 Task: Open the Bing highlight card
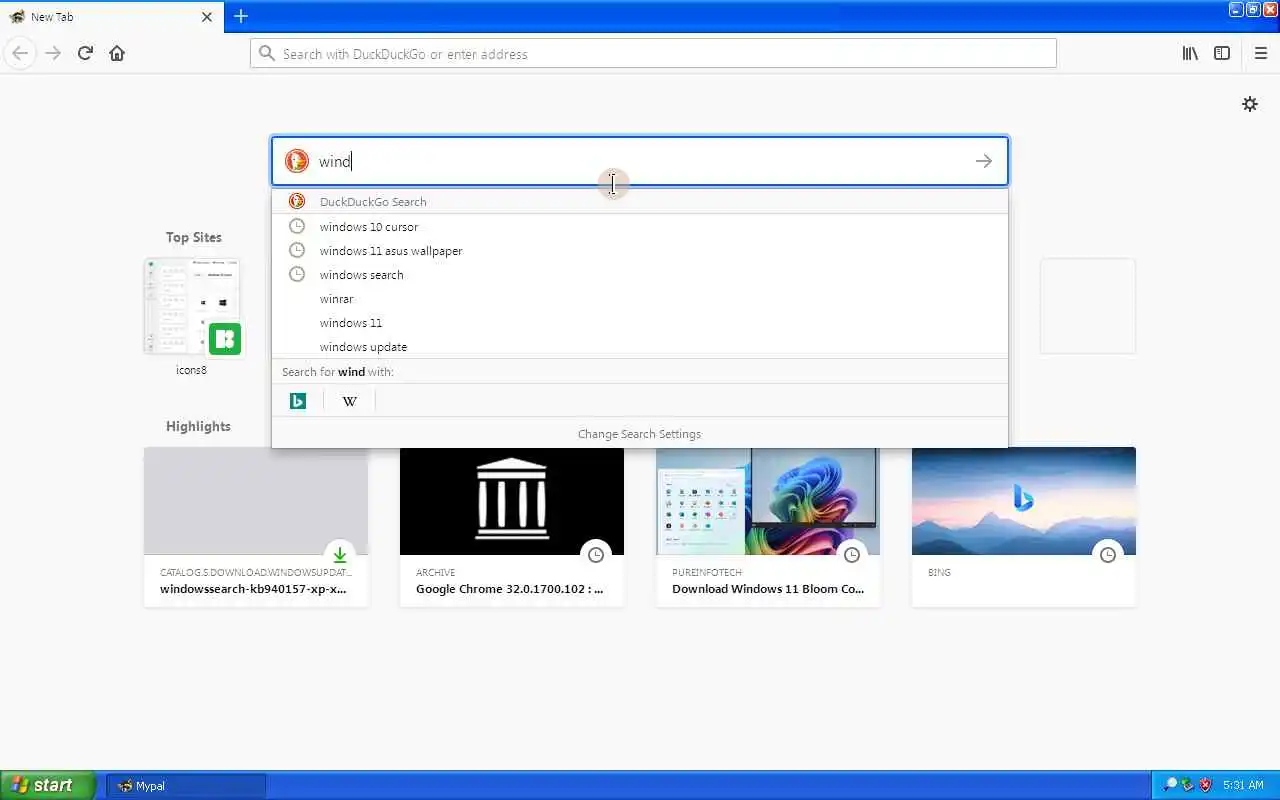click(1024, 527)
